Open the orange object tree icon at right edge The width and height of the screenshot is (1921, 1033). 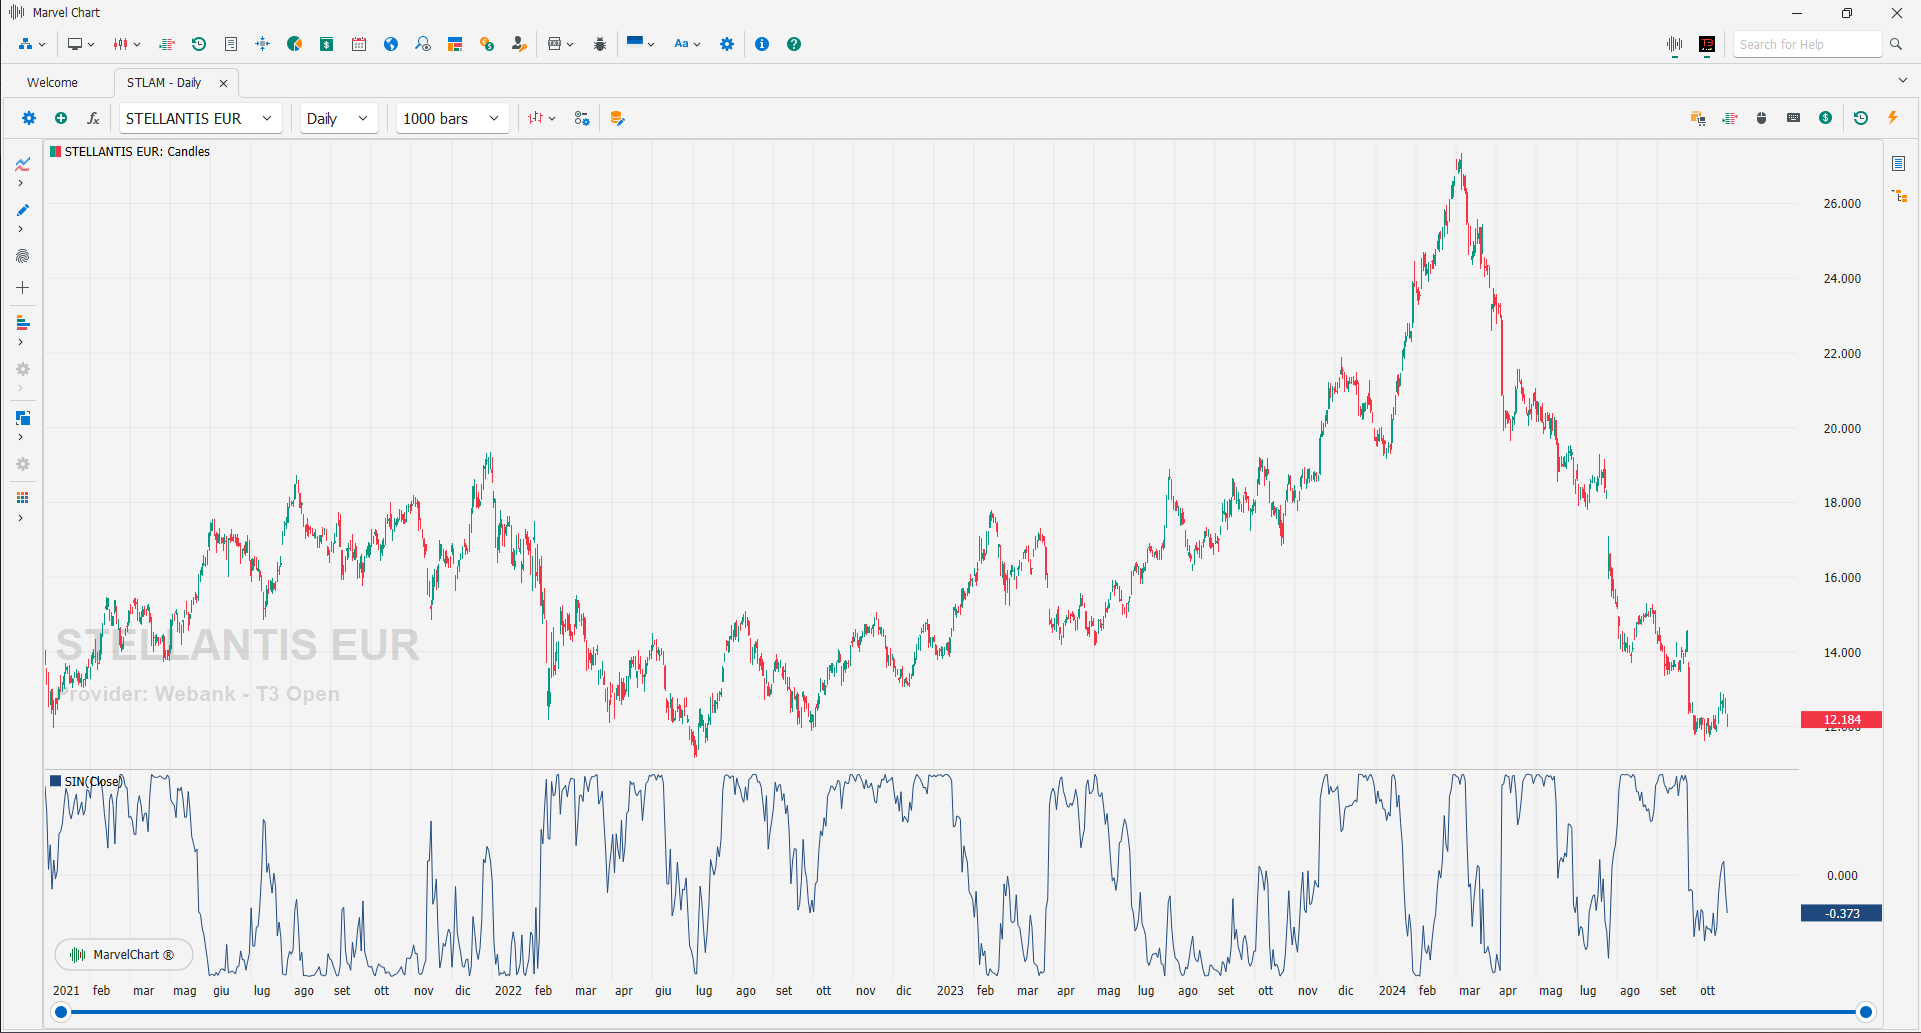coord(1900,196)
